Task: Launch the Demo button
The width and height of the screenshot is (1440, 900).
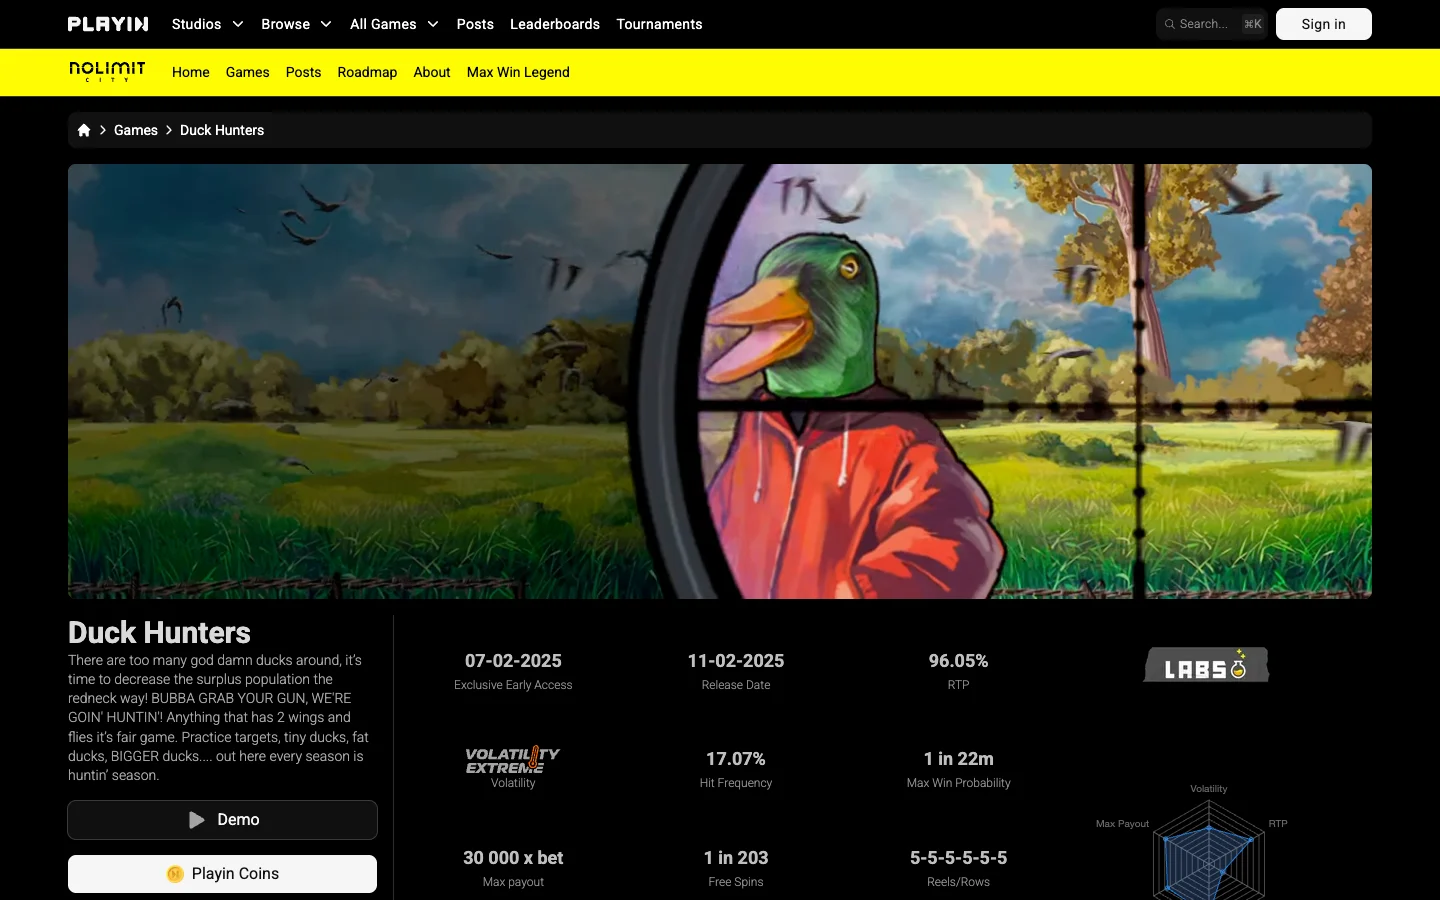Action: (222, 820)
